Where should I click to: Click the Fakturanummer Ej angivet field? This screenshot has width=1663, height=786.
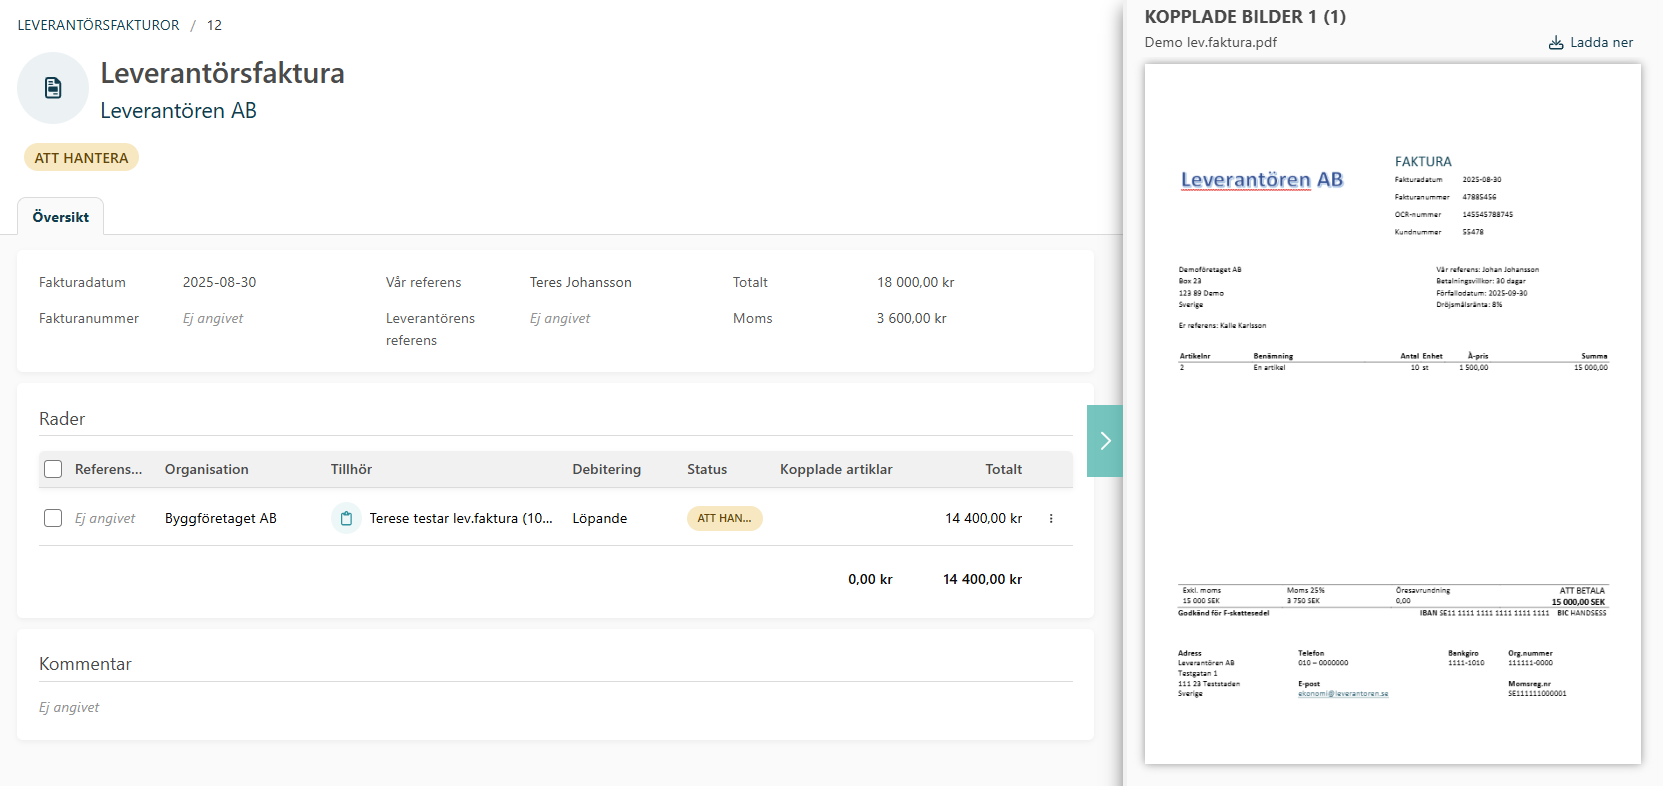point(213,319)
